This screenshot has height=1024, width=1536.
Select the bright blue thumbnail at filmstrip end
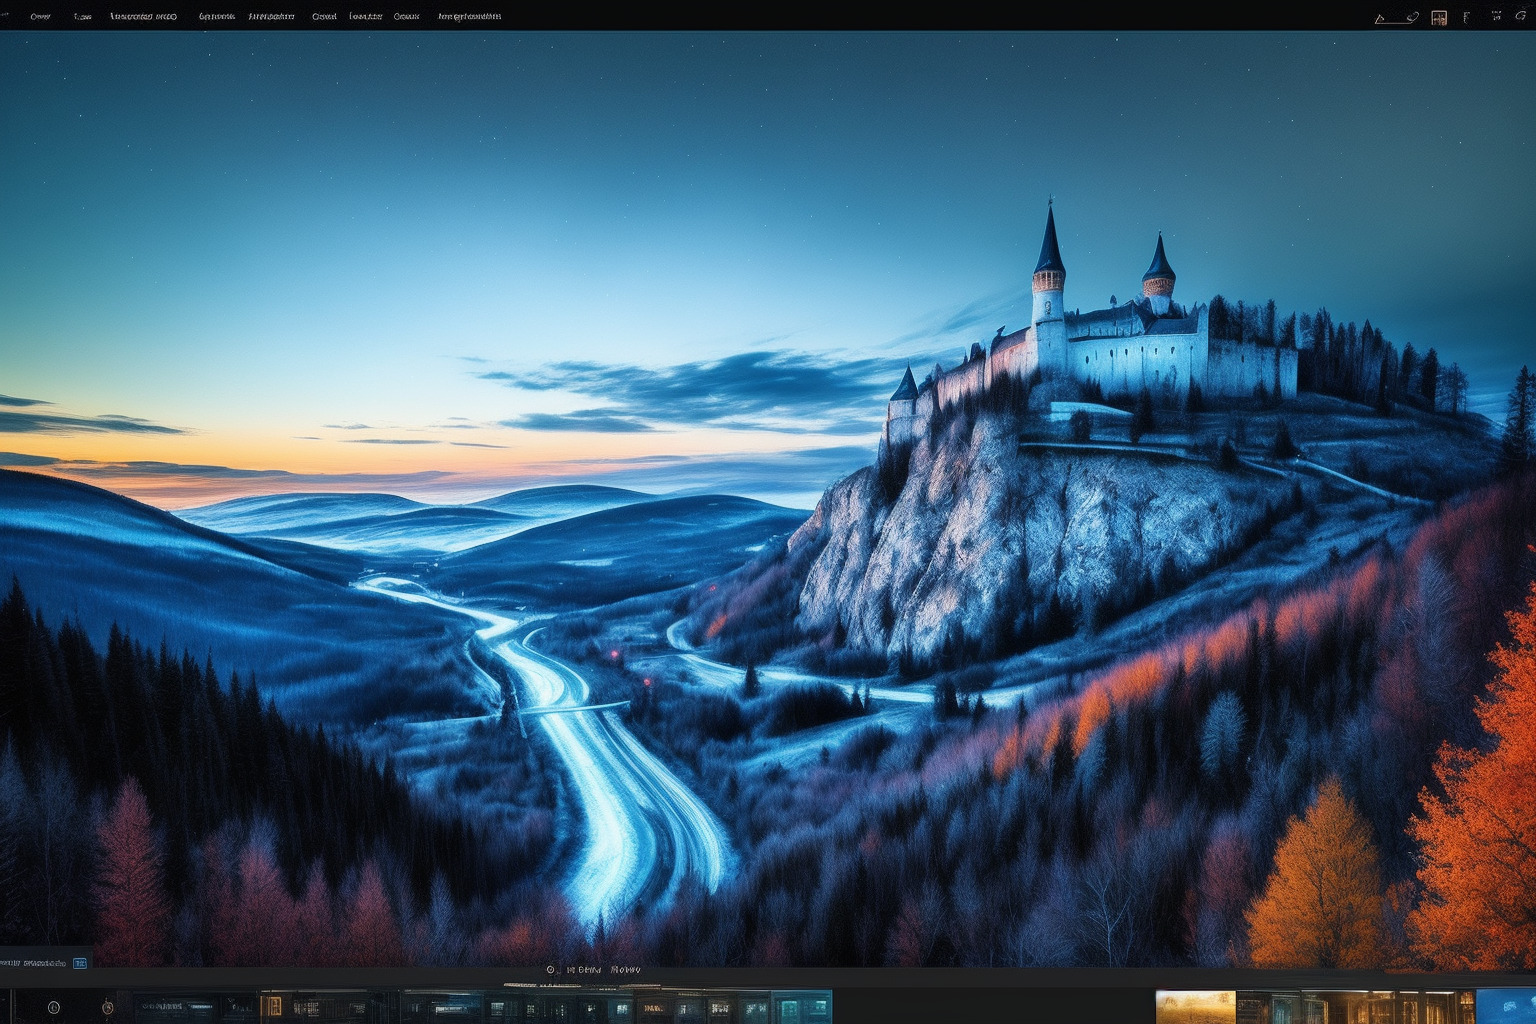tap(1506, 1006)
